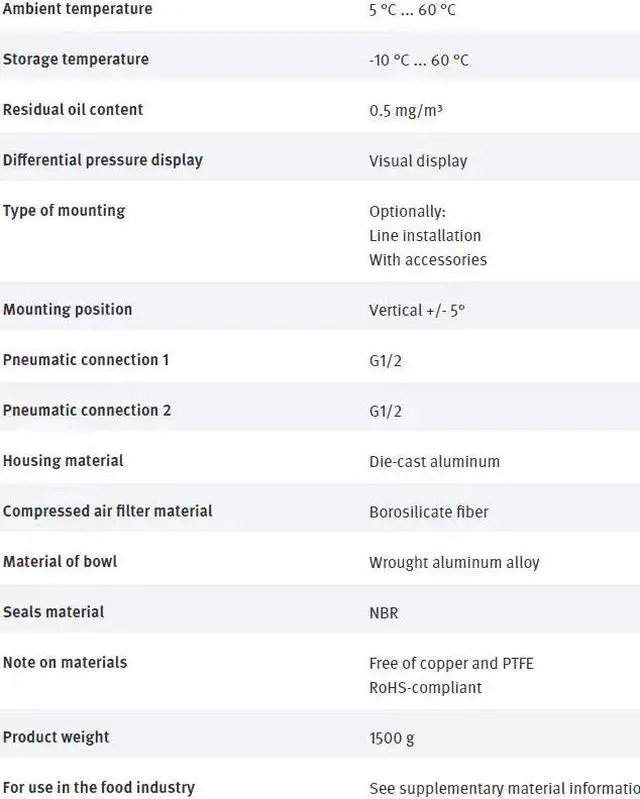Click the "Differential pressure display" label
Viewport: 640px width, 799px height.
pyautogui.click(x=102, y=160)
